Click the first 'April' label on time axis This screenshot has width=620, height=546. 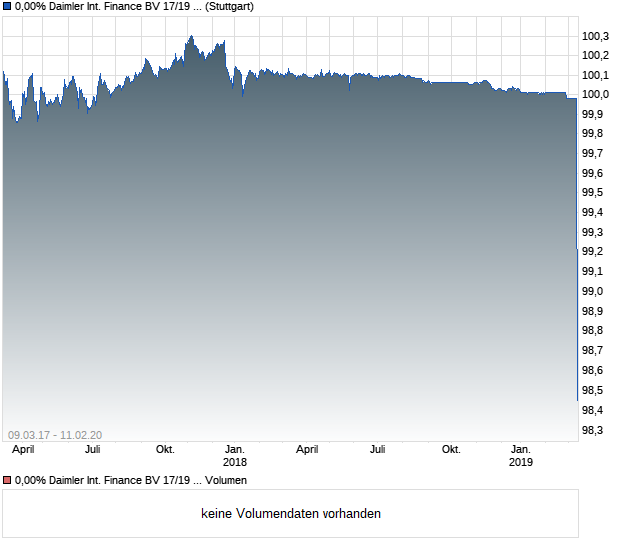coord(23,450)
